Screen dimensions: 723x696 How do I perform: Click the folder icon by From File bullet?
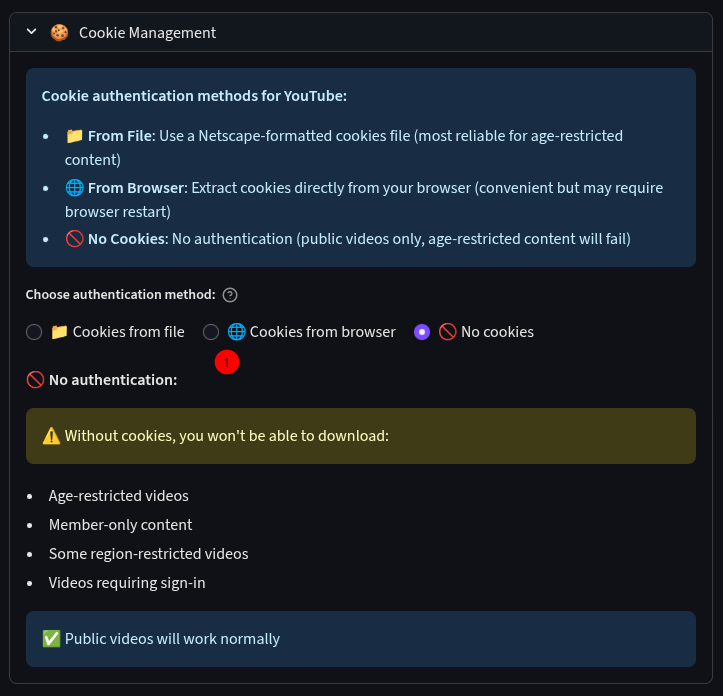(x=74, y=136)
